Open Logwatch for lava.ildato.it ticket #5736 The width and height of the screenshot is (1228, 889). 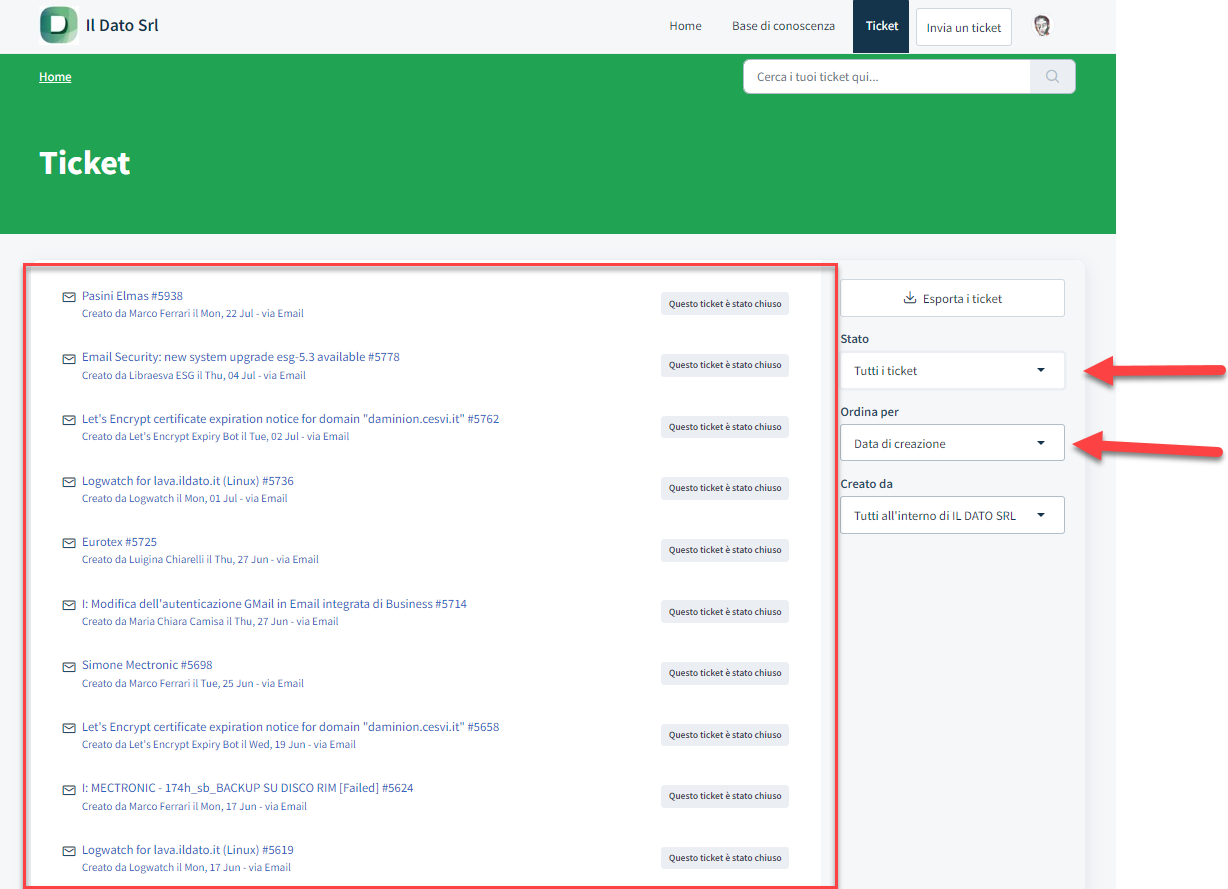[x=188, y=481]
